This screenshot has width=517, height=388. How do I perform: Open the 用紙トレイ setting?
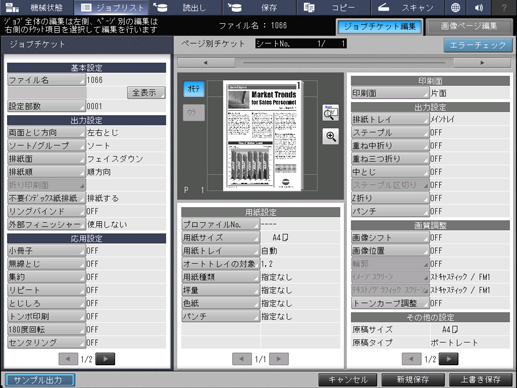pyautogui.click(x=220, y=251)
